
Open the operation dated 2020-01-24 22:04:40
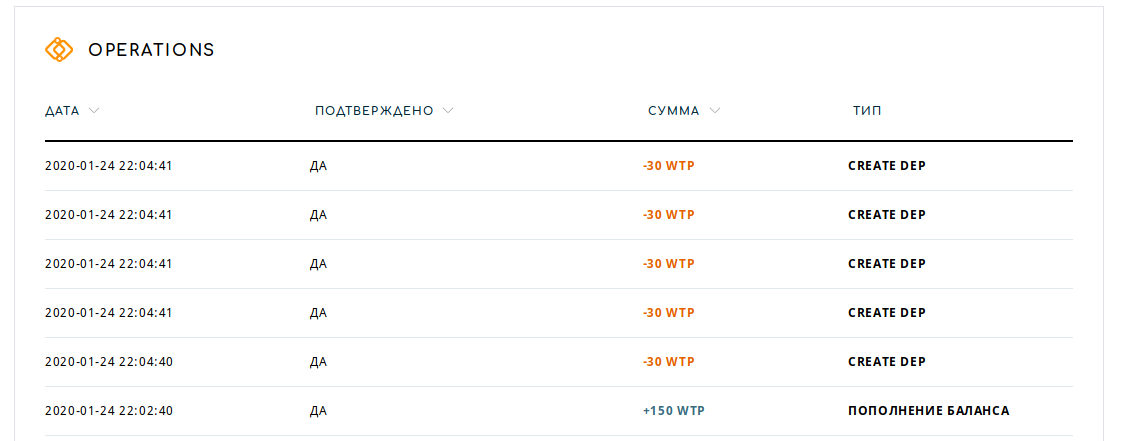click(x=559, y=362)
